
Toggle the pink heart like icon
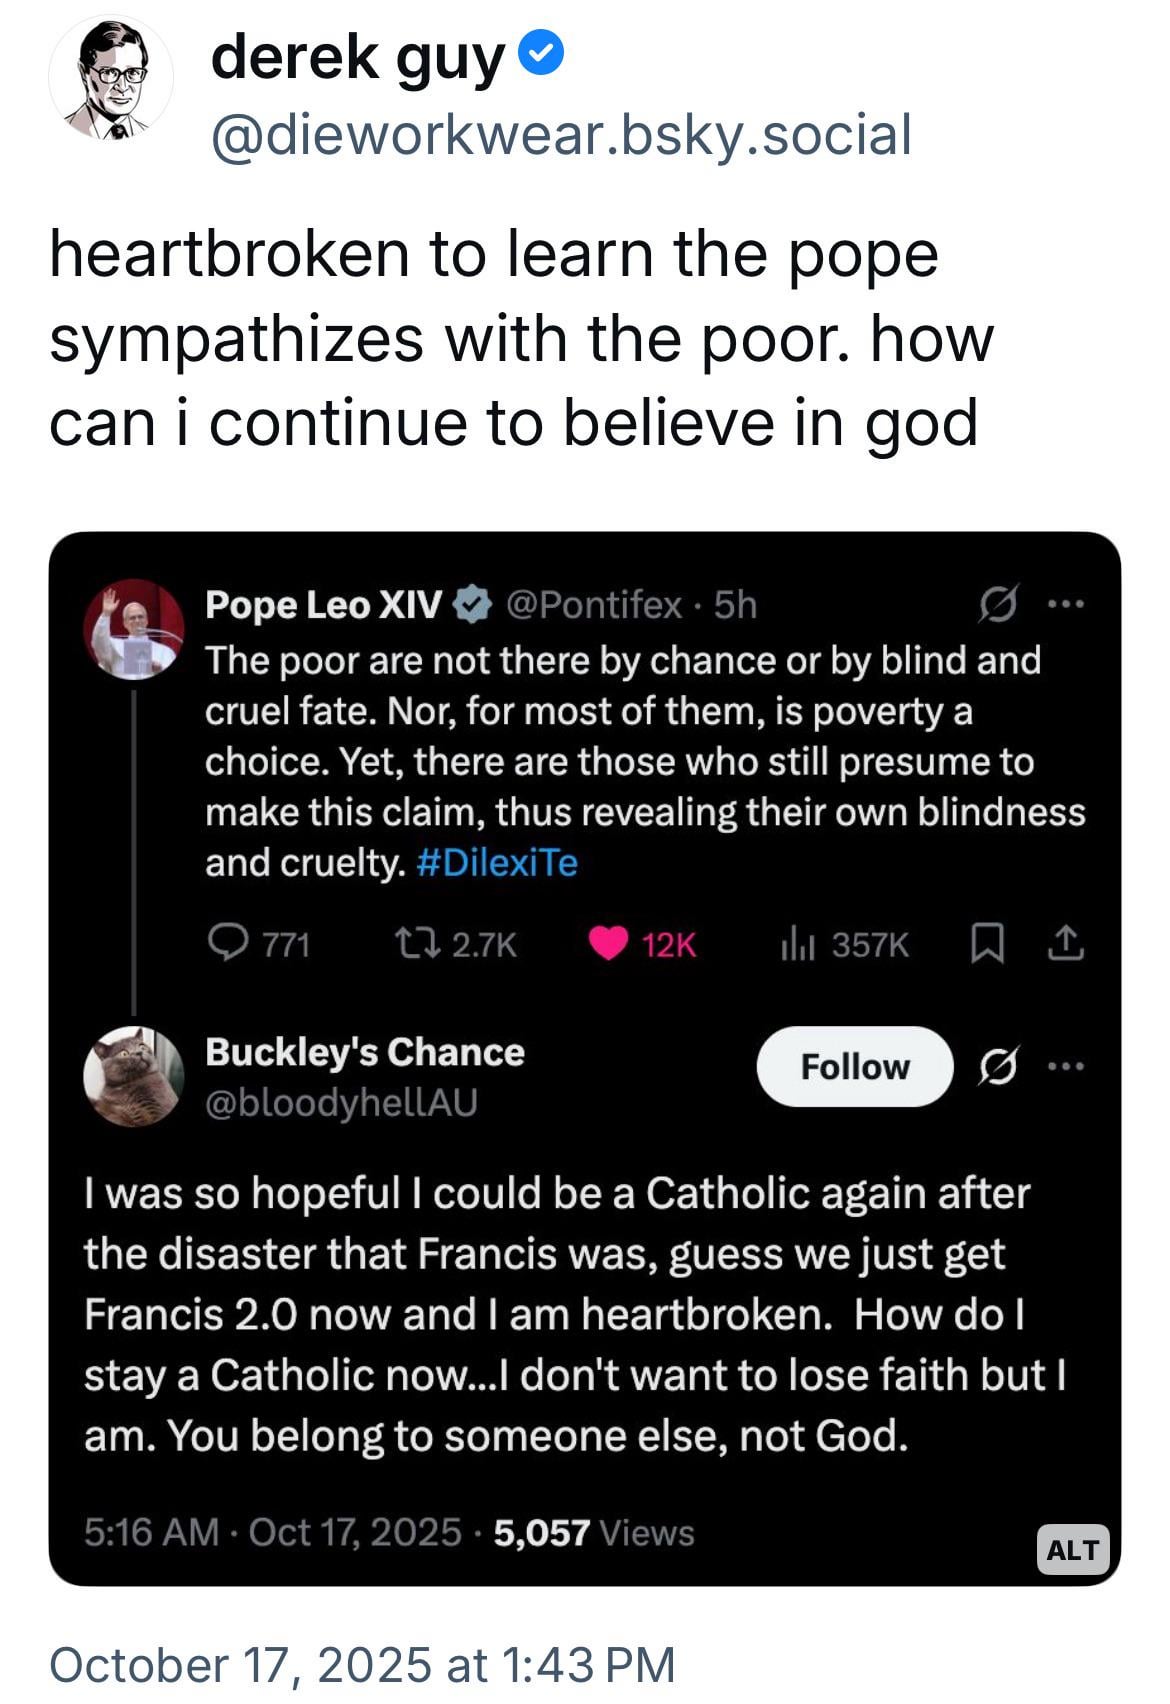tap(608, 943)
